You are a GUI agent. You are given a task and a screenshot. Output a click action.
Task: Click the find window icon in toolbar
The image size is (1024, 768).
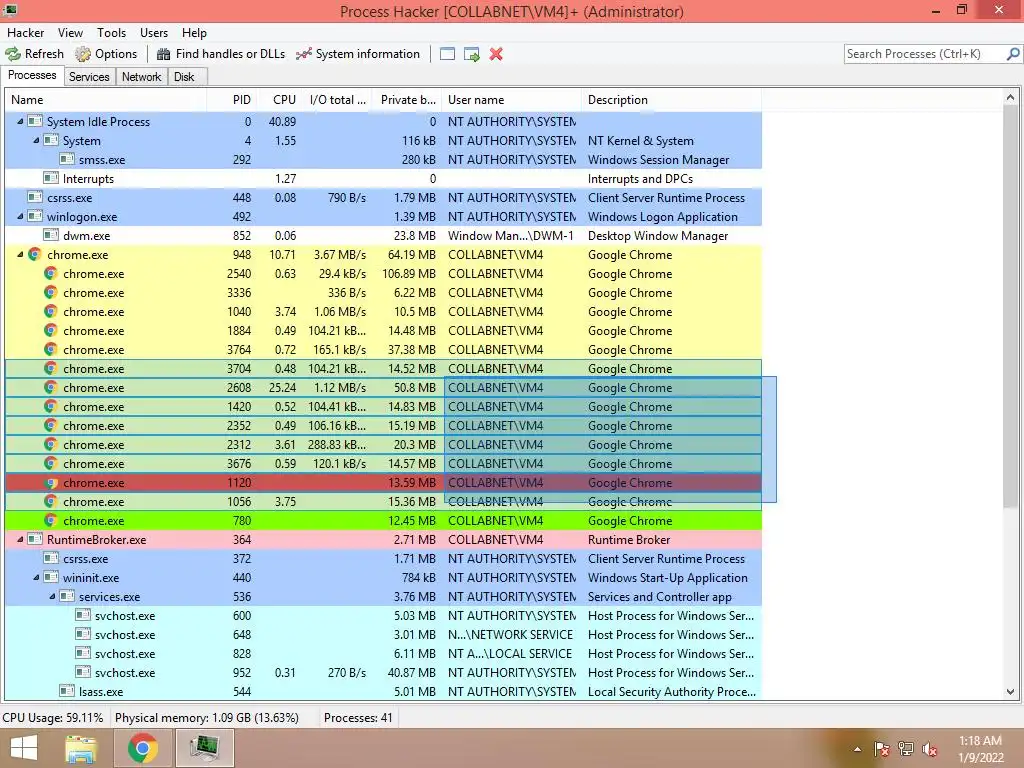pos(447,54)
